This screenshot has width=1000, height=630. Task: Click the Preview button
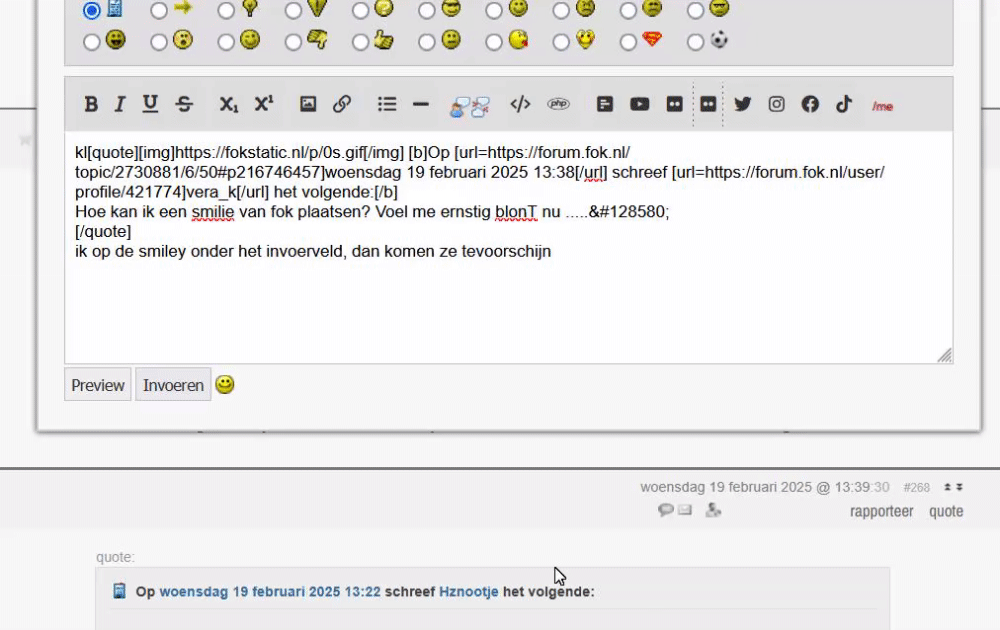pyautogui.click(x=98, y=385)
